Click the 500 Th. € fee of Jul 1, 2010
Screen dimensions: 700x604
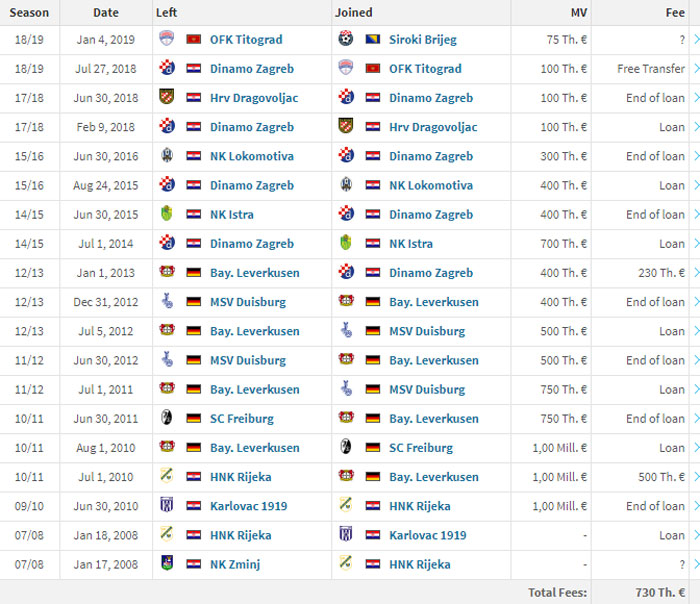[661, 477]
